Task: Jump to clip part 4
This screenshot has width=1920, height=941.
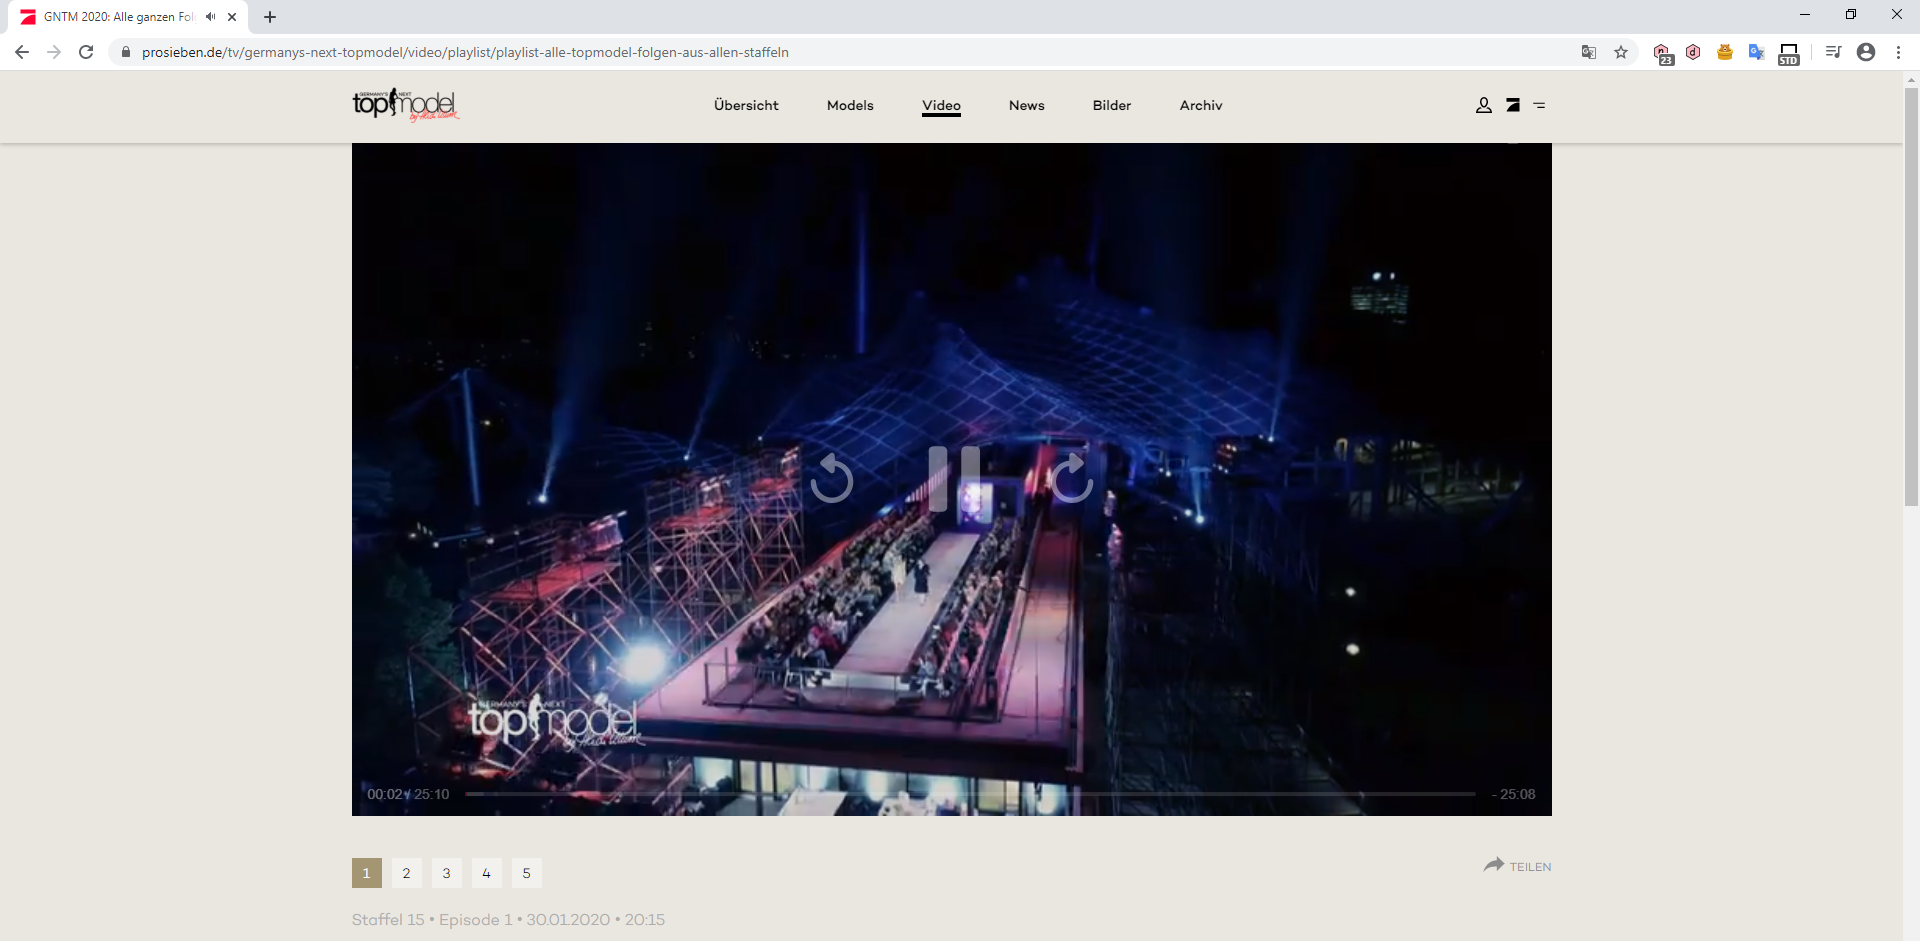Action: pos(487,873)
